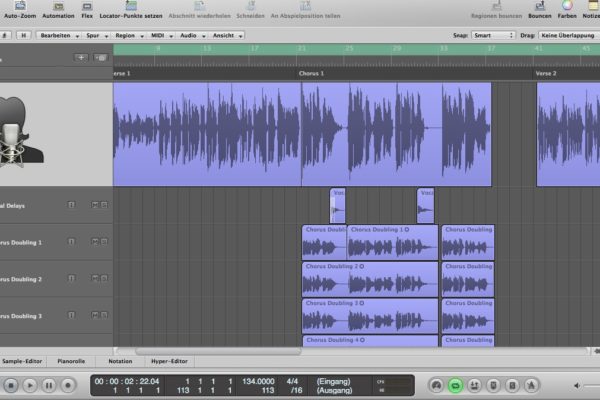Click duplicate track button beside plus

pos(101,58)
